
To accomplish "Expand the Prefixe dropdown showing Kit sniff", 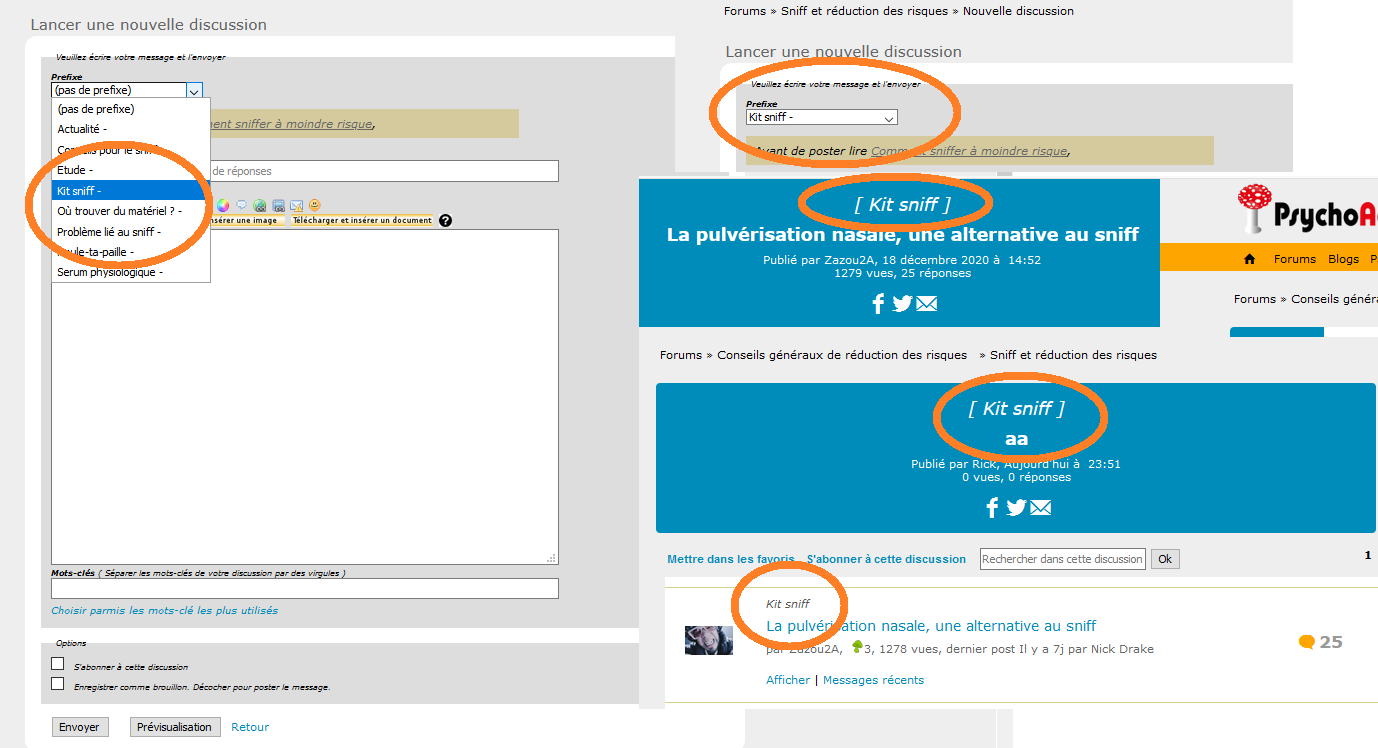I will tap(822, 117).
